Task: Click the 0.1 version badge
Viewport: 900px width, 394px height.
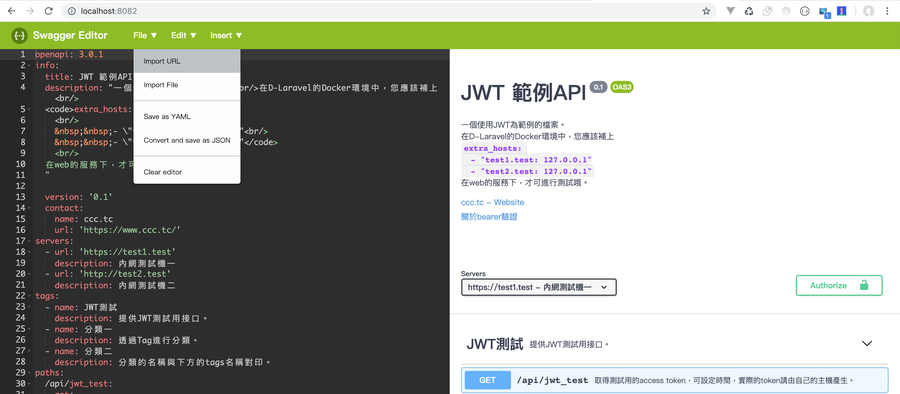Action: pyautogui.click(x=598, y=87)
